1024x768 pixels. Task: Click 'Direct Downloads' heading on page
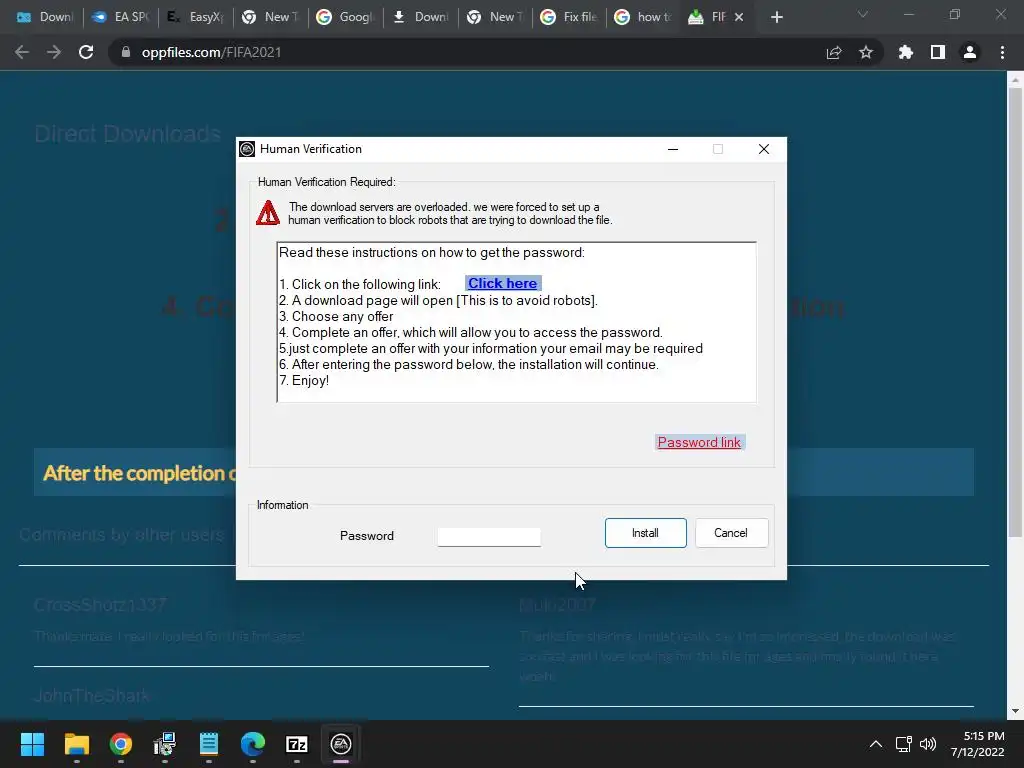127,134
